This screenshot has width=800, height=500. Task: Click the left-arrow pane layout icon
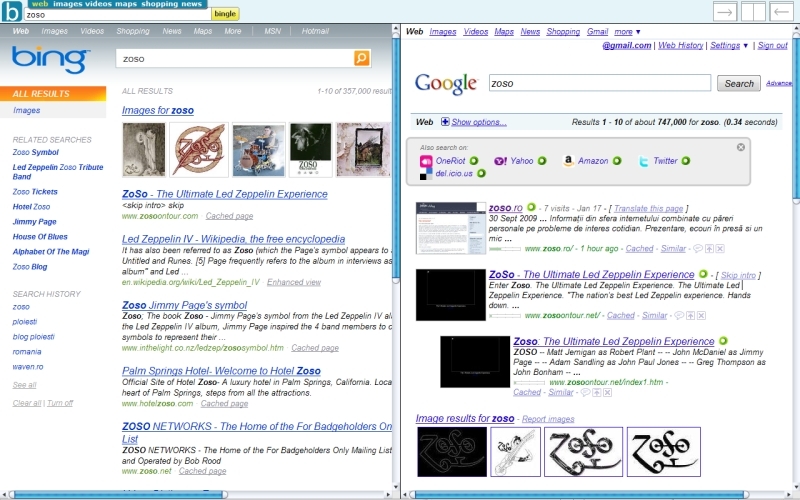click(781, 12)
